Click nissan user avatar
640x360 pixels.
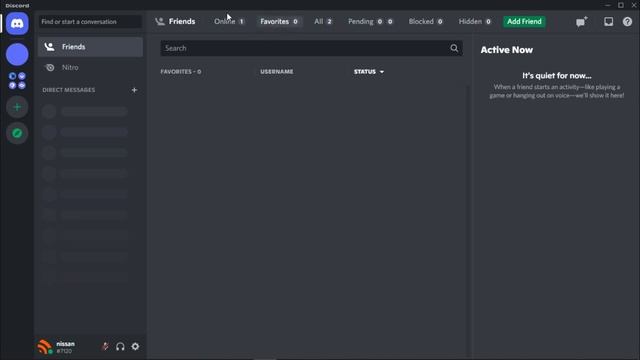45,347
